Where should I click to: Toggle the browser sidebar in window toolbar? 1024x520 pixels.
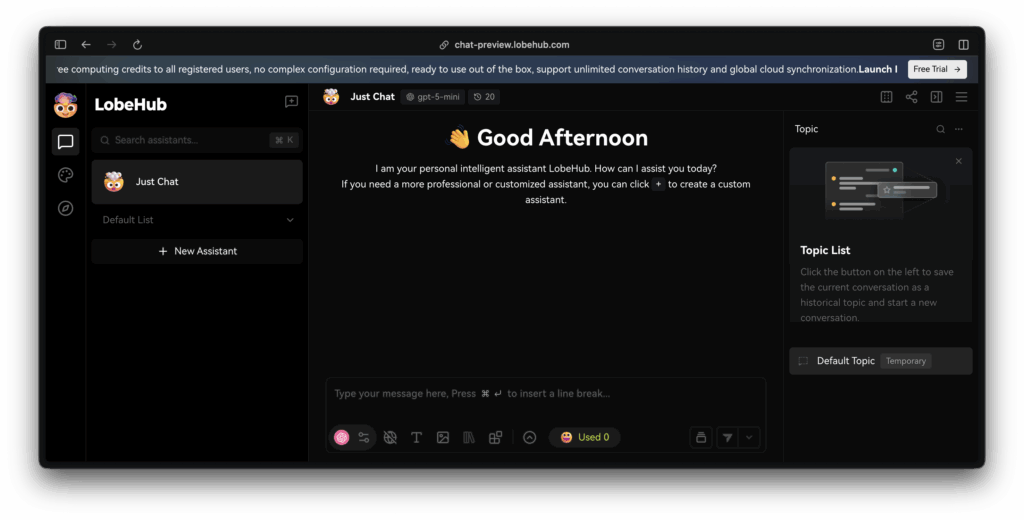coord(60,45)
